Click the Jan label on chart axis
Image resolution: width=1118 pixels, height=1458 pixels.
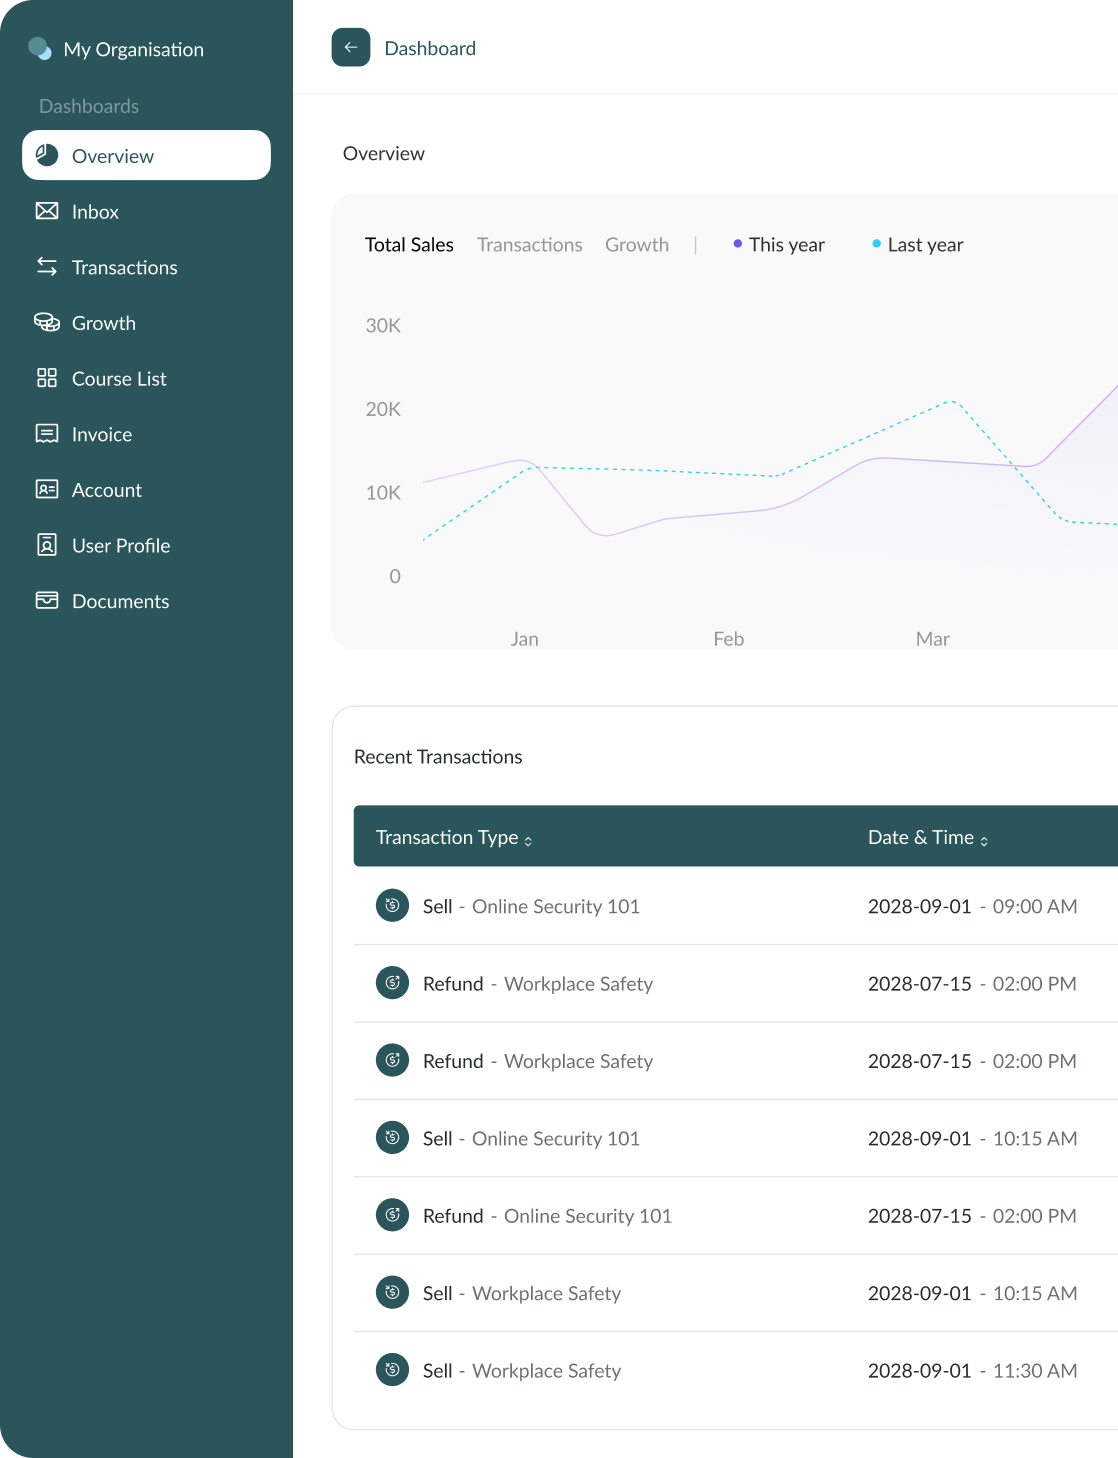click(x=525, y=639)
